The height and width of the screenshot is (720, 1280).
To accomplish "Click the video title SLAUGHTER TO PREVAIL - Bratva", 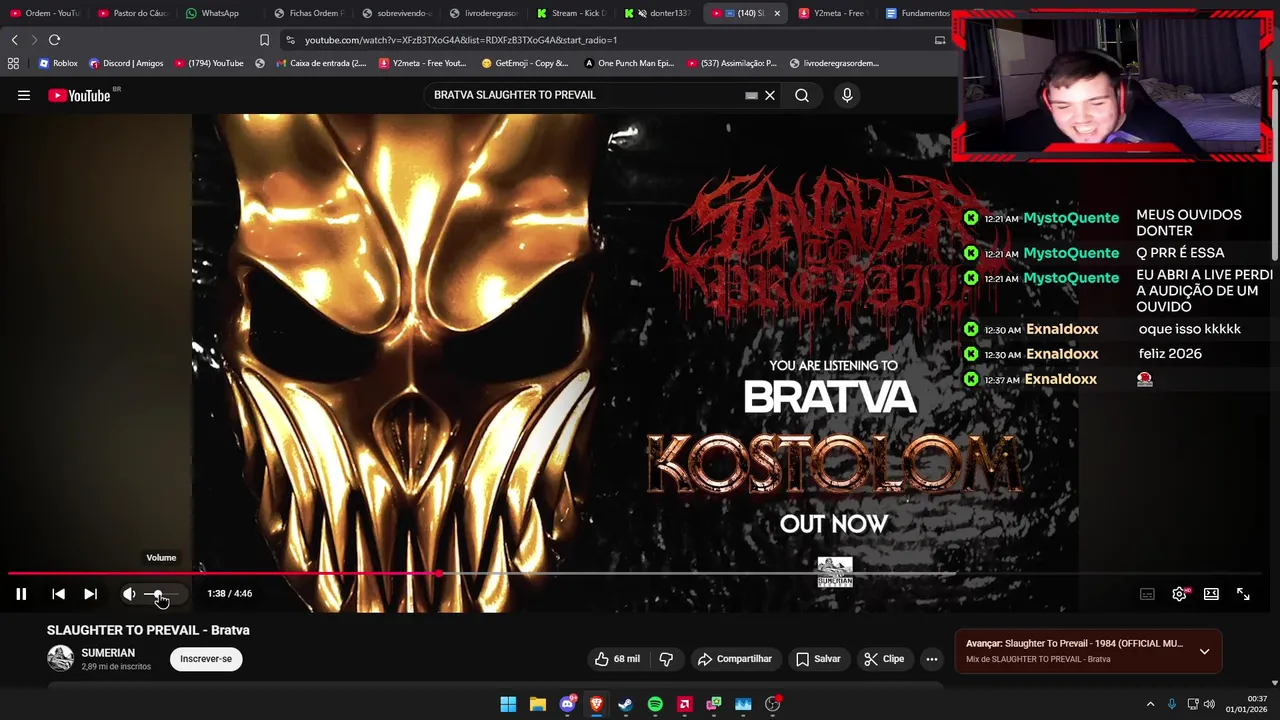I will 148,630.
